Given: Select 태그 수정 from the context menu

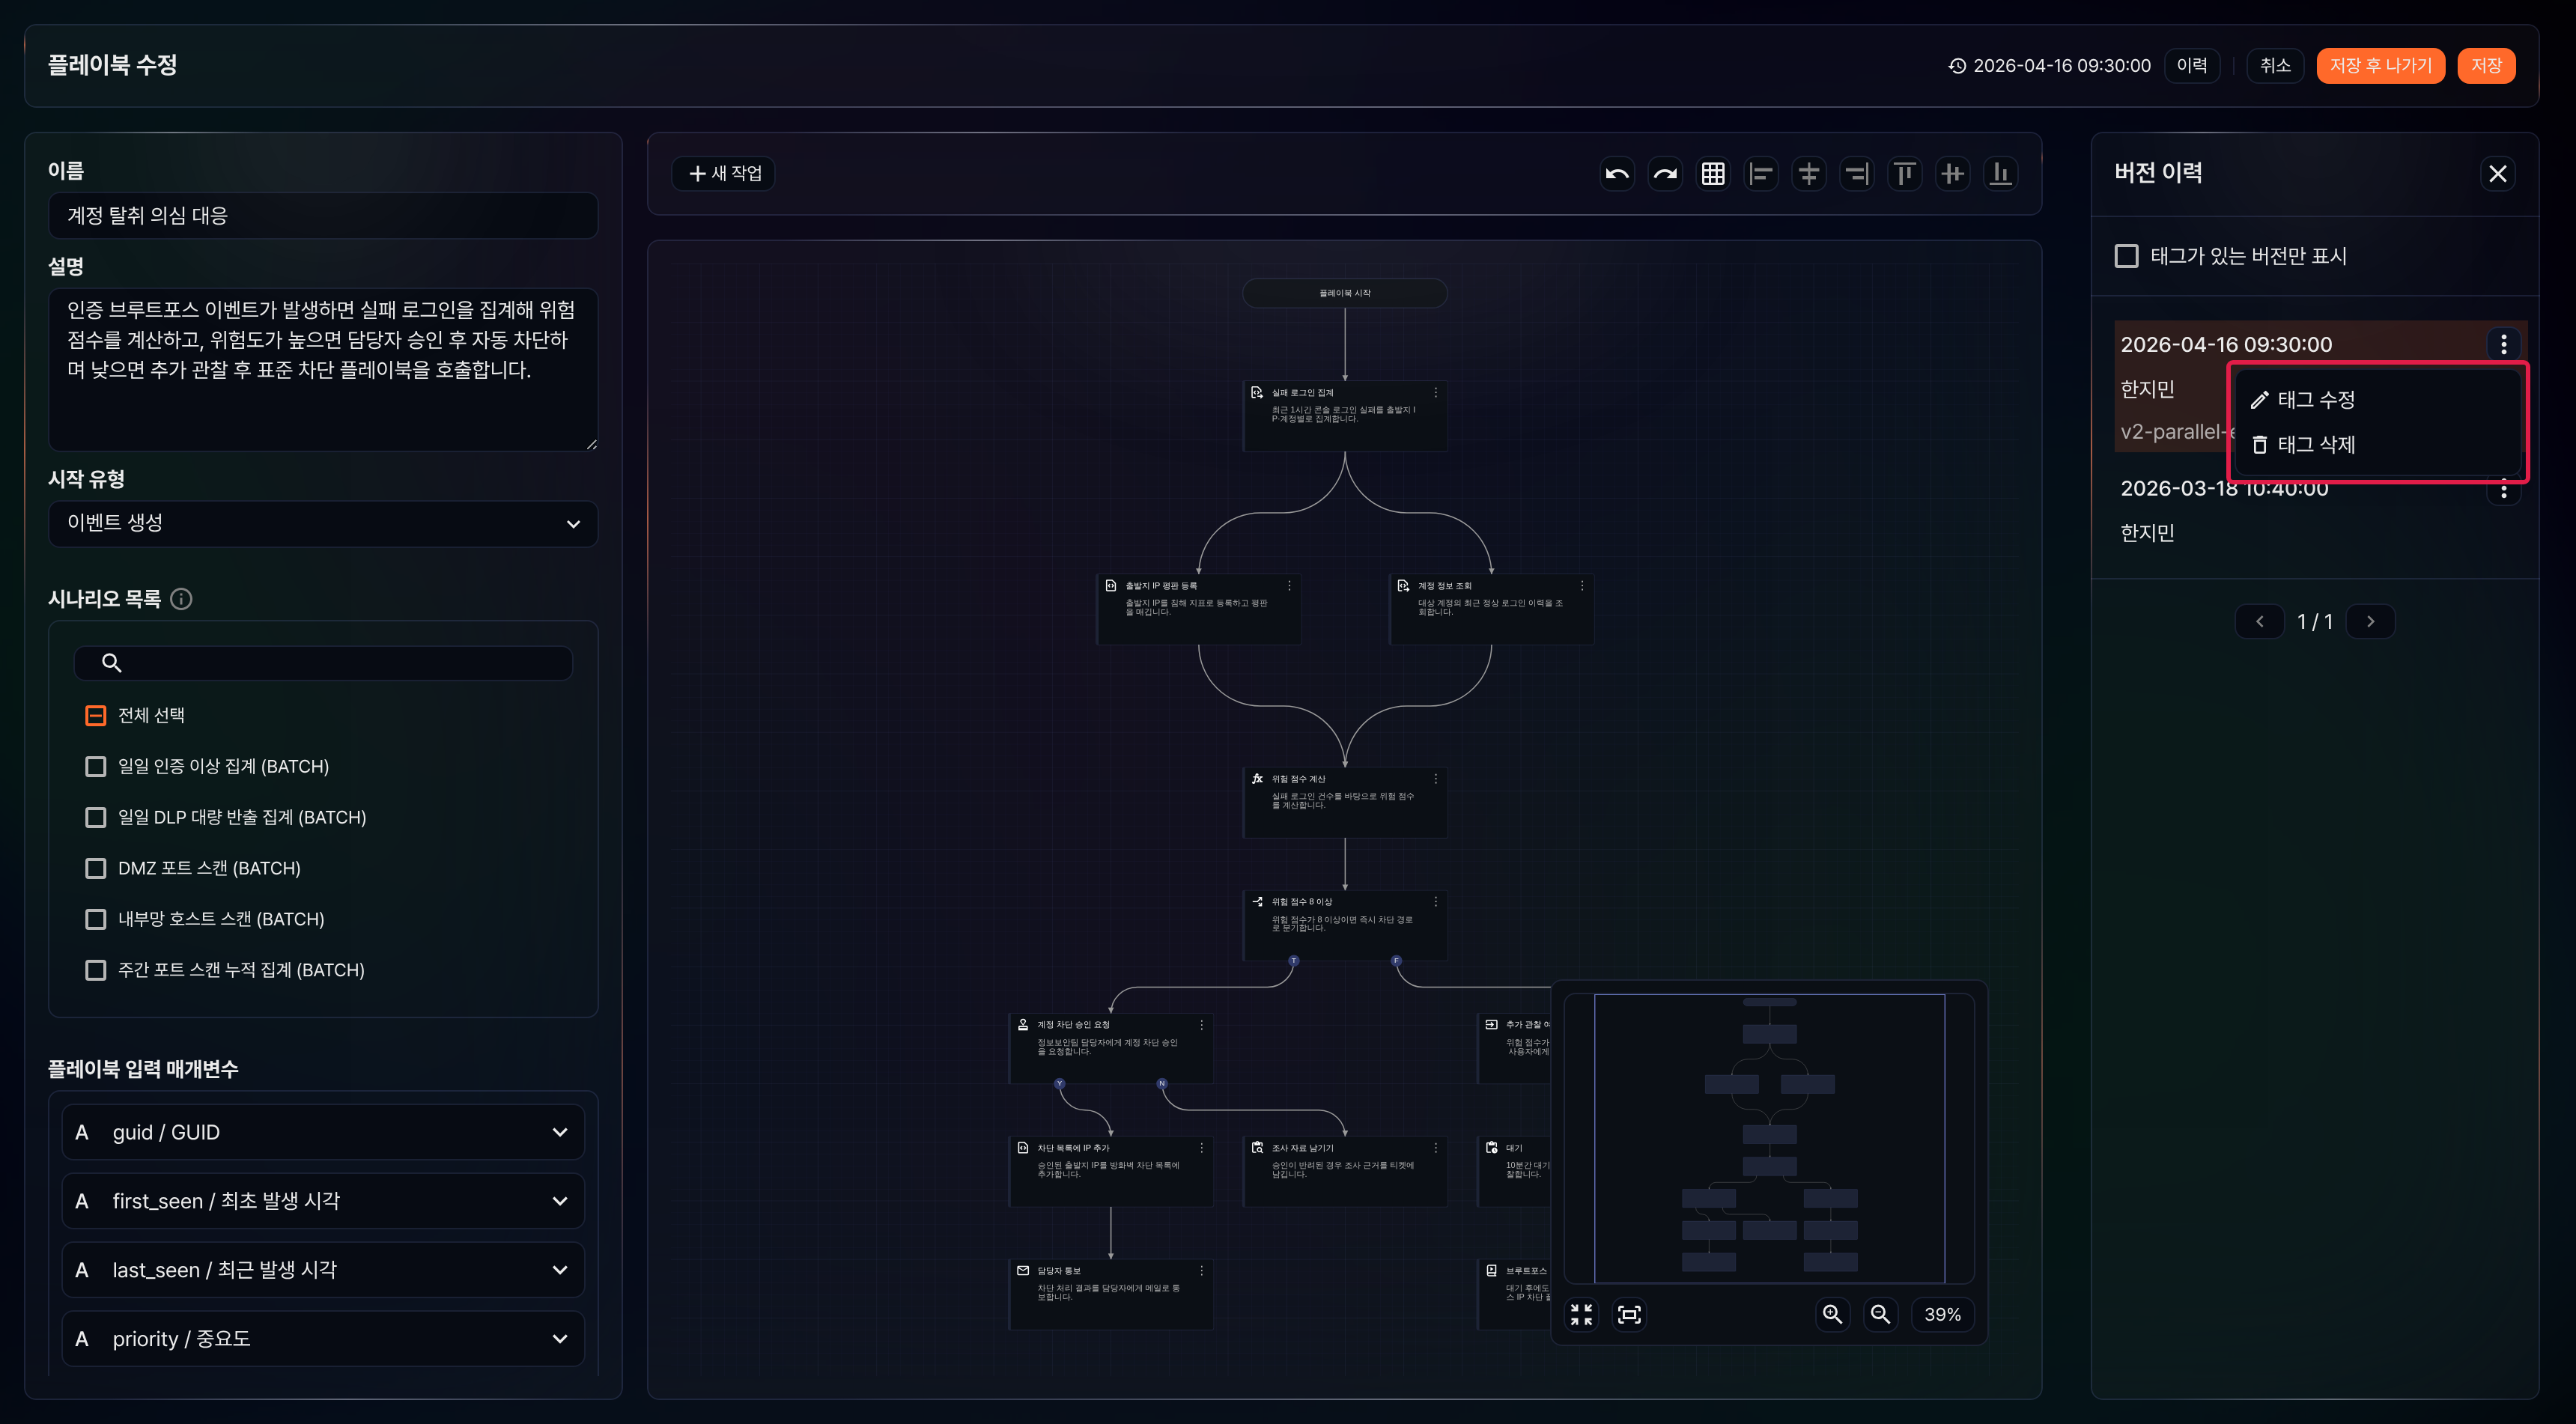Looking at the screenshot, I should pos(2378,400).
